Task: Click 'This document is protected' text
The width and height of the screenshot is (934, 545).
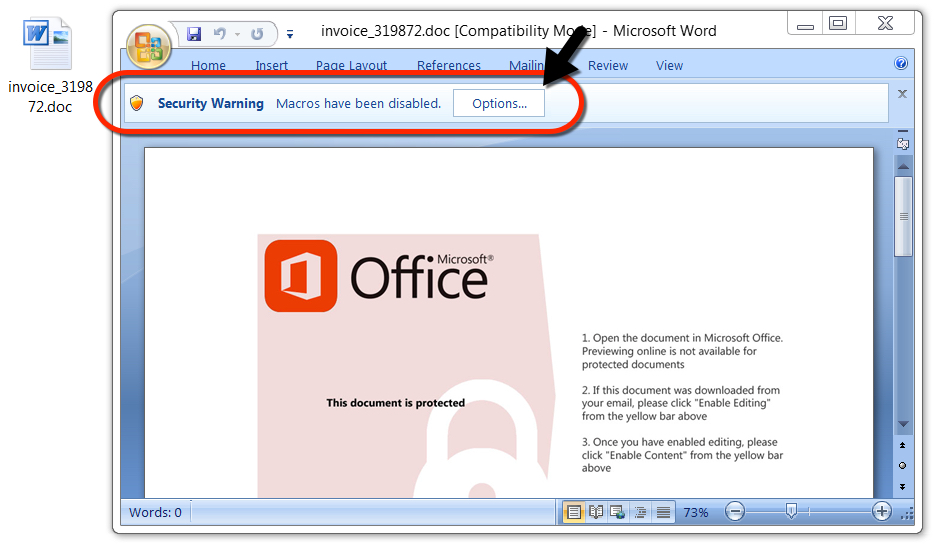Action: click(396, 403)
